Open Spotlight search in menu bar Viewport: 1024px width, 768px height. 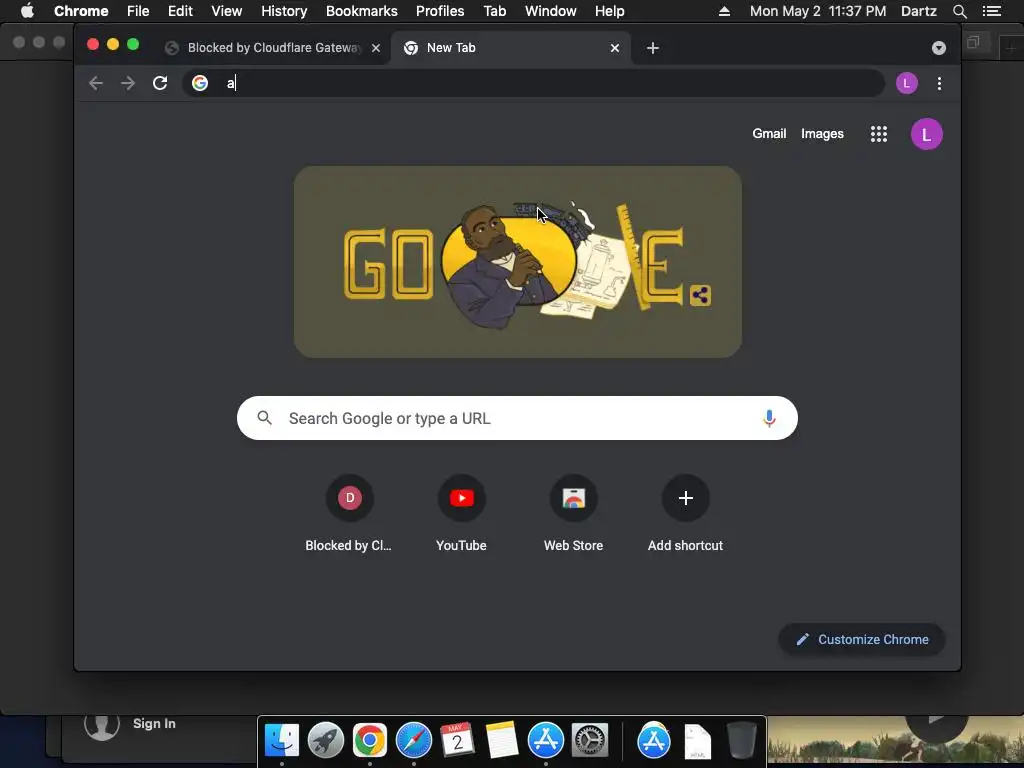coord(959,11)
